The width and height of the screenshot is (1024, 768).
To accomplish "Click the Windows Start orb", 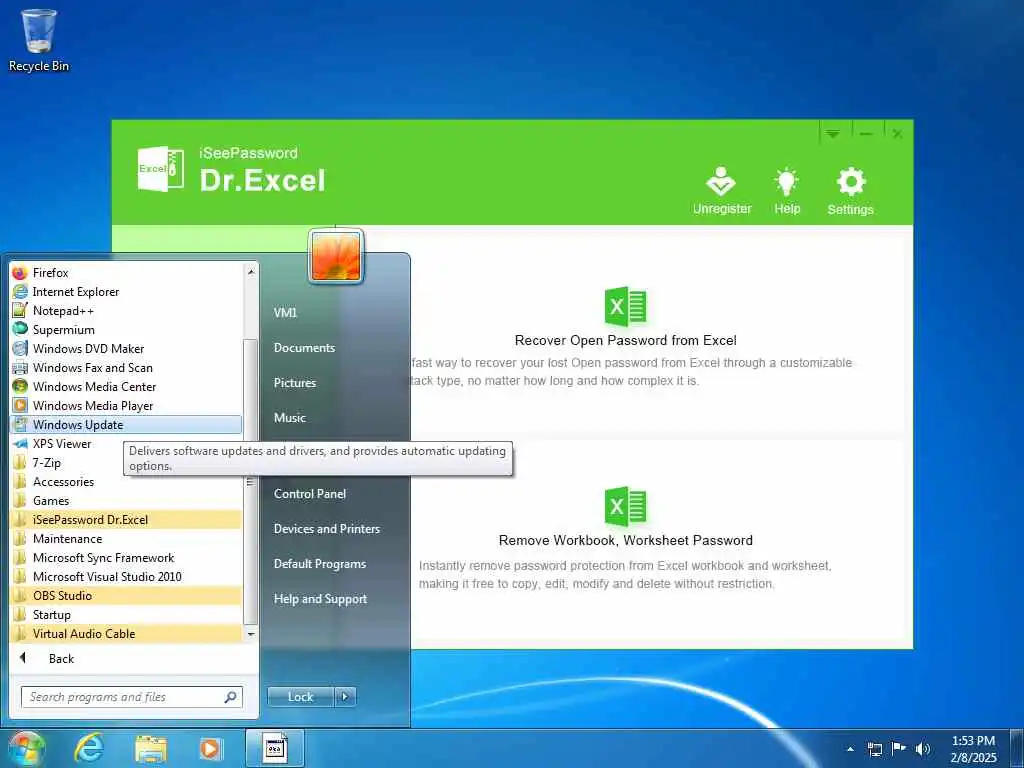I will click(26, 748).
